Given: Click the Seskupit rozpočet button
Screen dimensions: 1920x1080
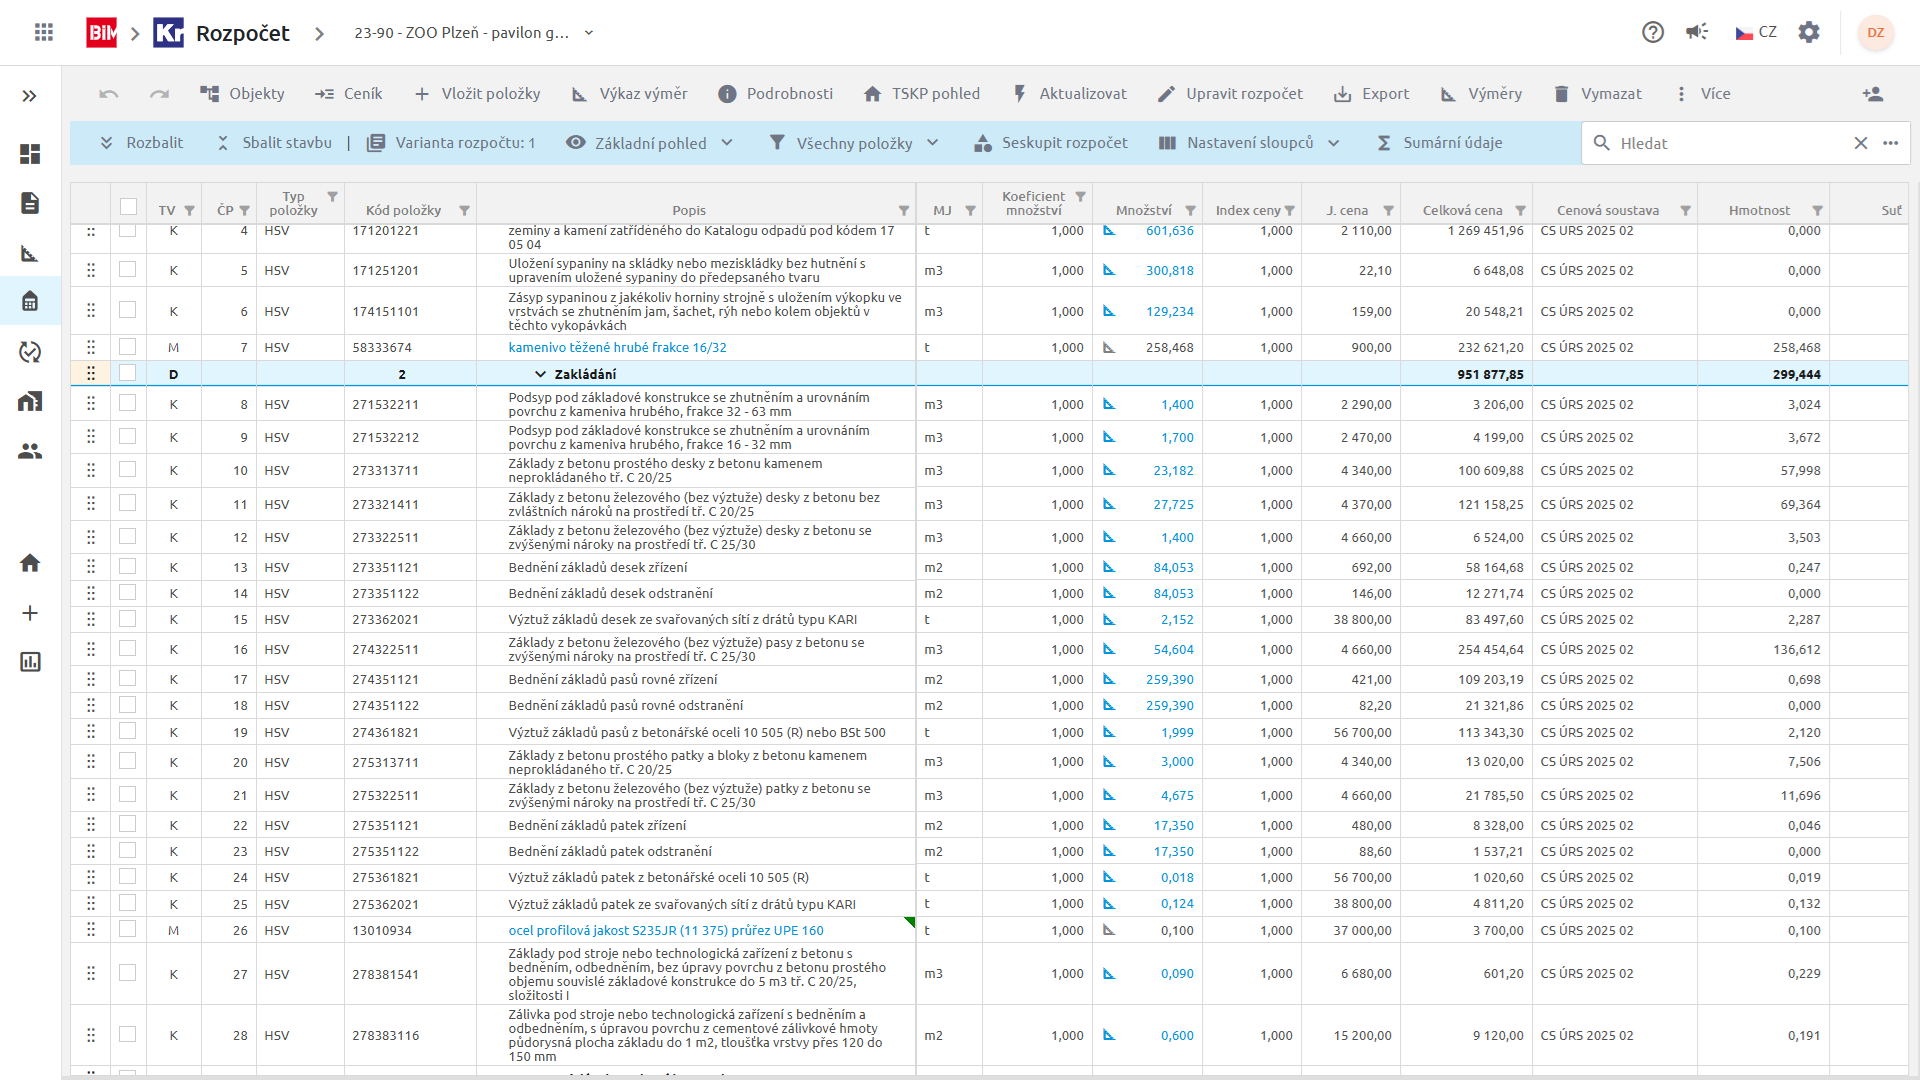Looking at the screenshot, I should coord(1051,143).
